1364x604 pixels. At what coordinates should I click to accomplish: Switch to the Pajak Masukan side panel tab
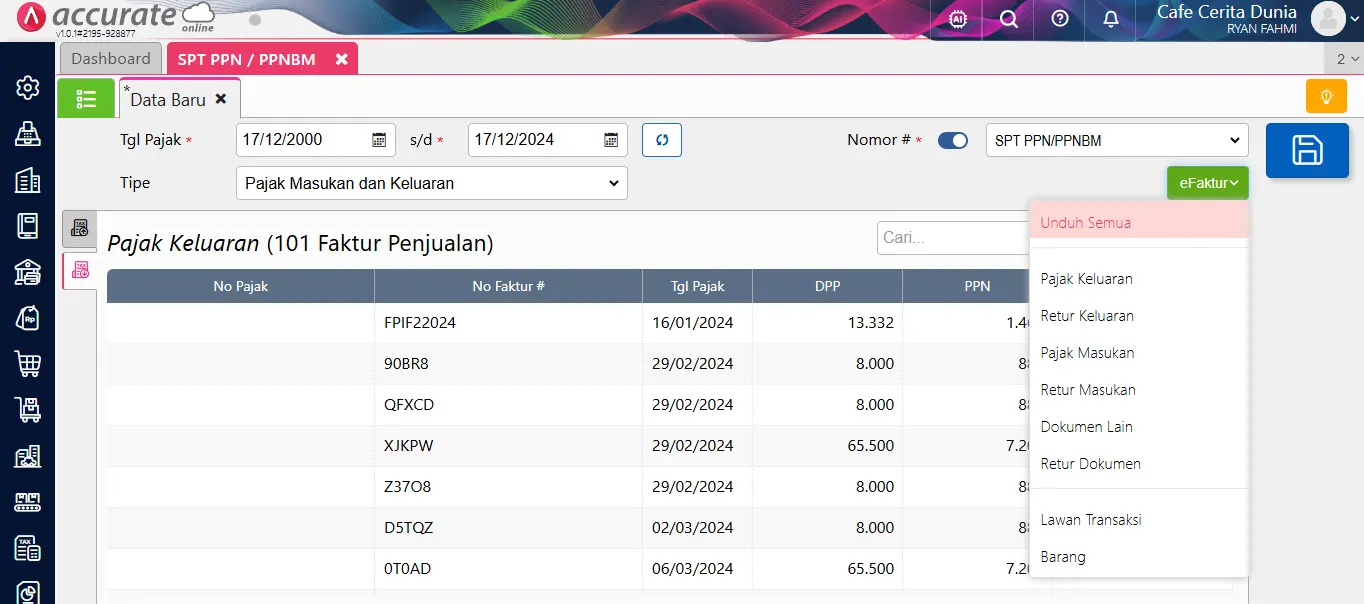(79, 270)
